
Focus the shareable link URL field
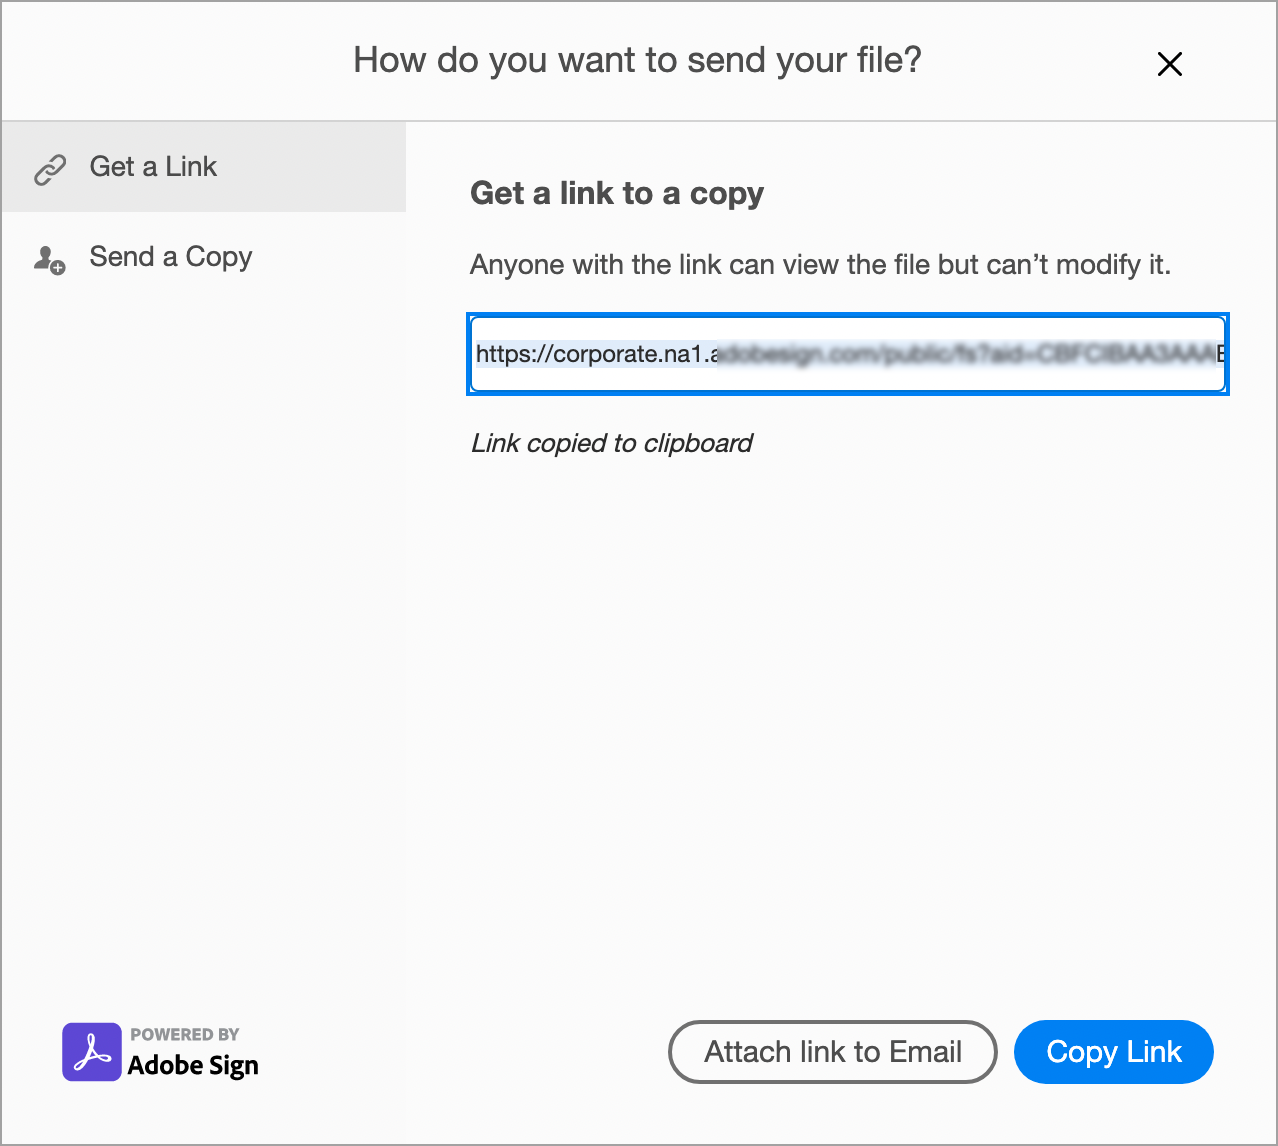tap(847, 354)
